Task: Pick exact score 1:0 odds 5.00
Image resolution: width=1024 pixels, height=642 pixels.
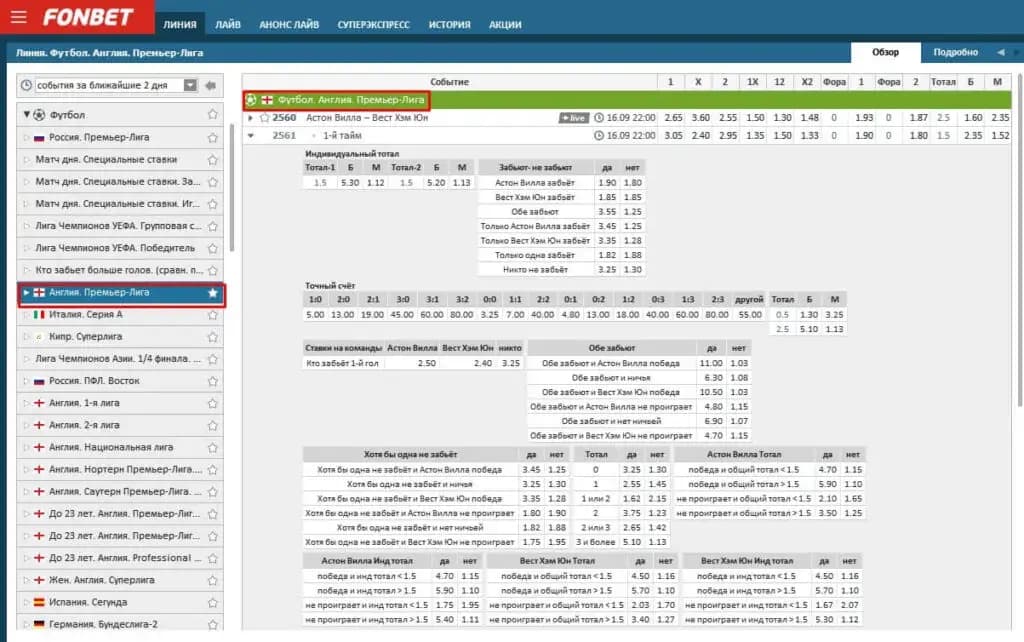Action: tap(315, 315)
